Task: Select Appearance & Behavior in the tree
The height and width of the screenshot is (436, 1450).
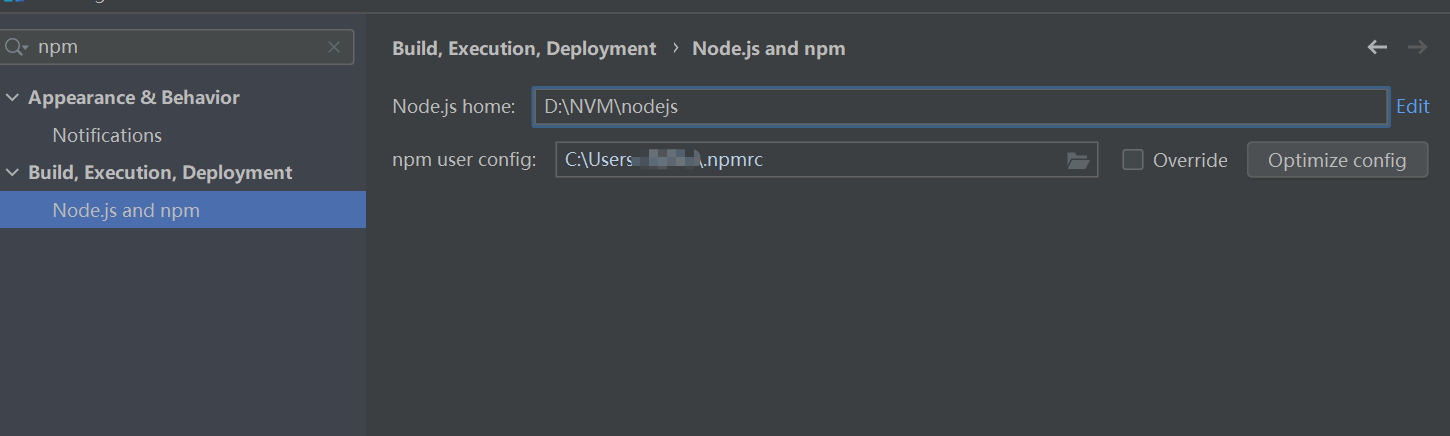Action: pos(134,98)
